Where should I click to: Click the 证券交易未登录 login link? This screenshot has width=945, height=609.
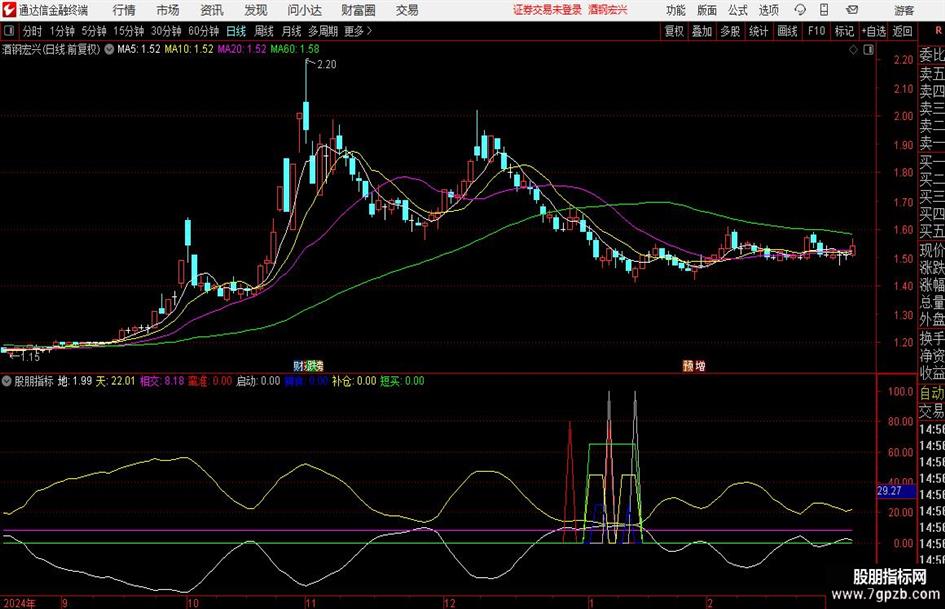point(547,10)
